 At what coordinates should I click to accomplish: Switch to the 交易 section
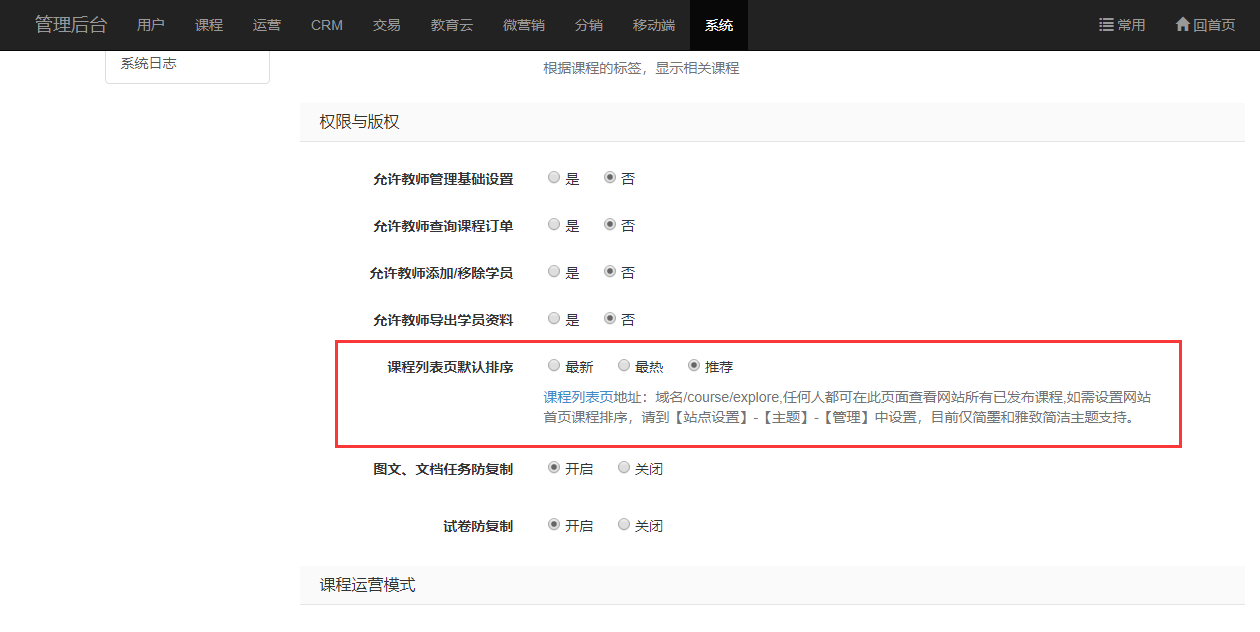386,25
